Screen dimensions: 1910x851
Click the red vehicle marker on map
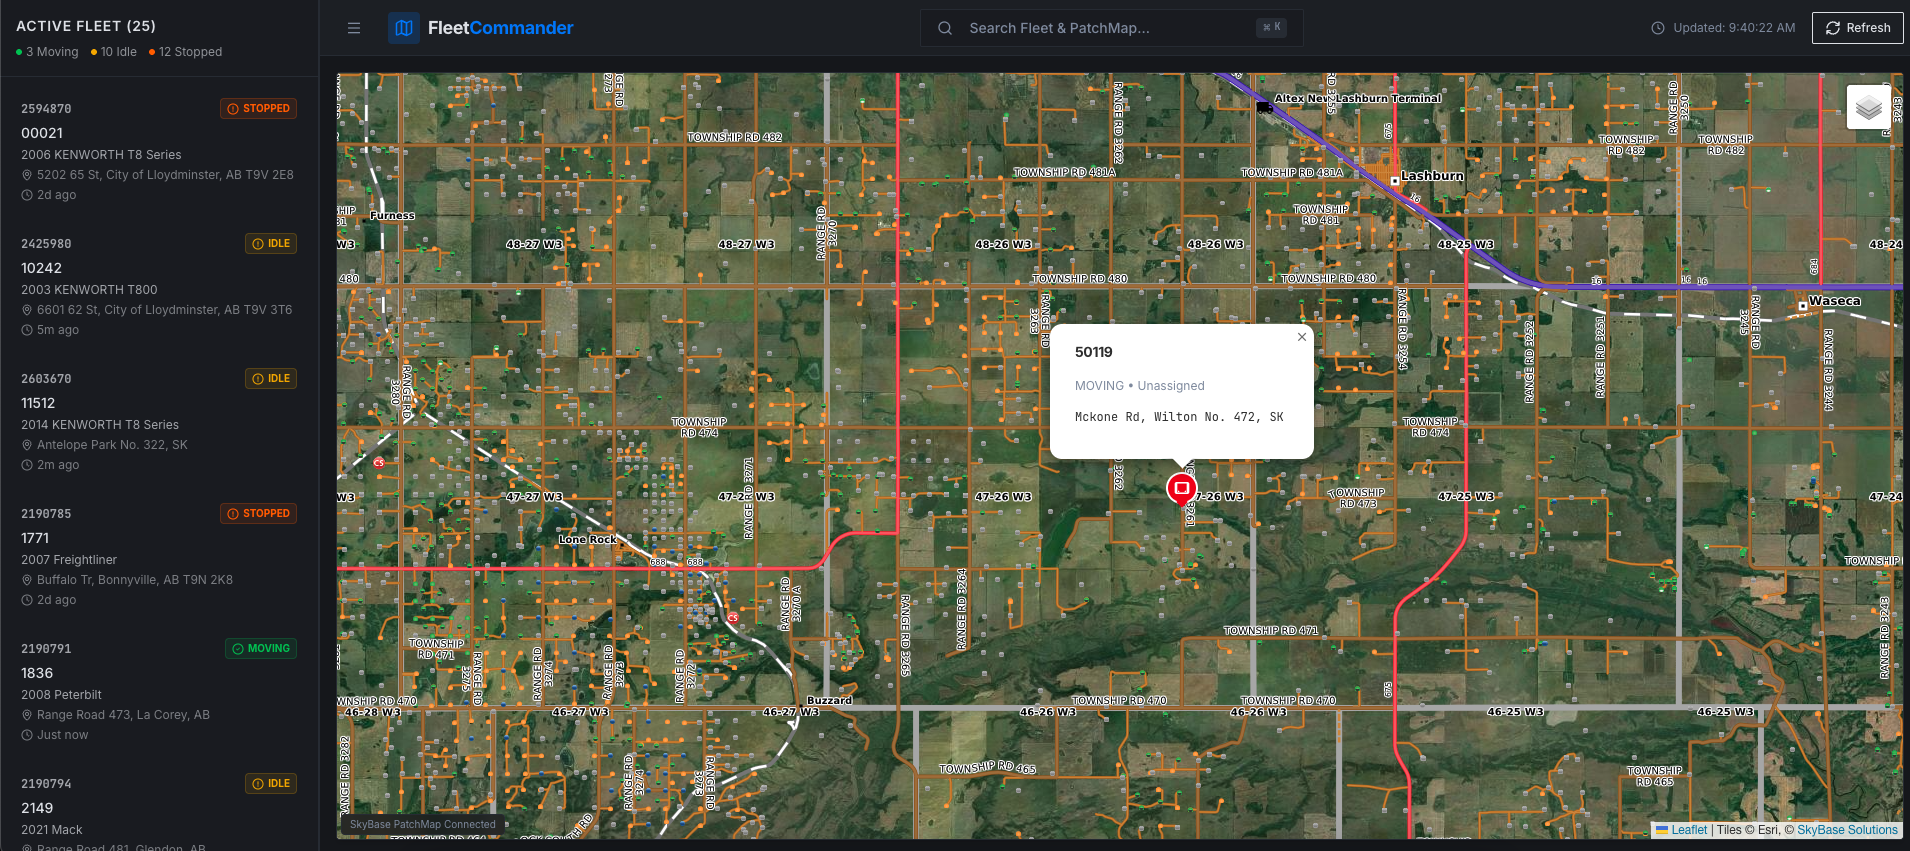(x=1181, y=488)
